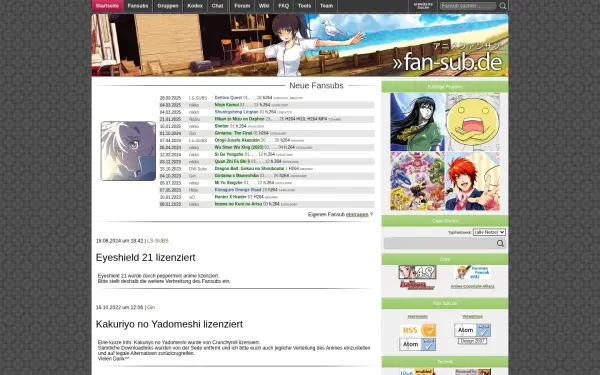Open the Fansubs menu item
The width and height of the screenshot is (600, 375).
click(138, 6)
